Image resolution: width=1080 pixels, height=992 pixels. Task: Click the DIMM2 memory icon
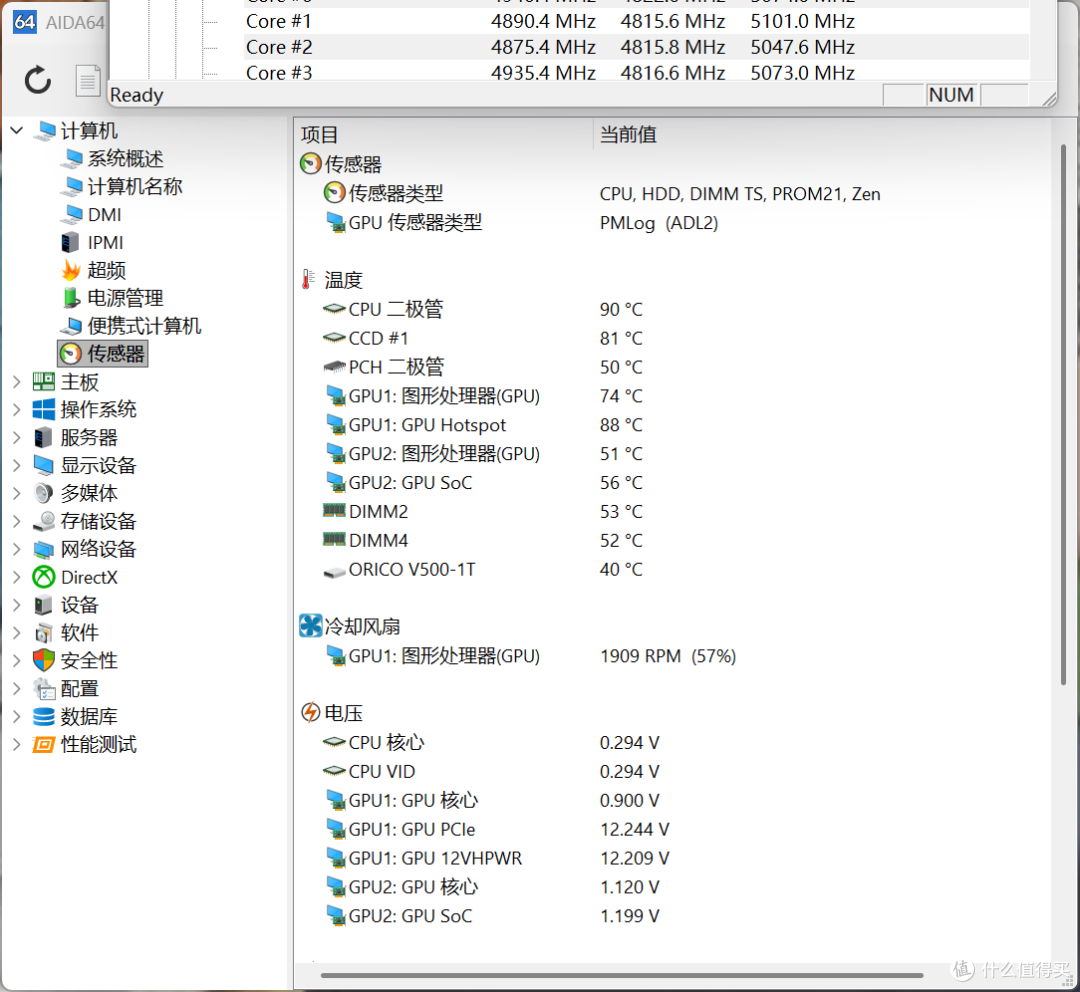click(334, 510)
